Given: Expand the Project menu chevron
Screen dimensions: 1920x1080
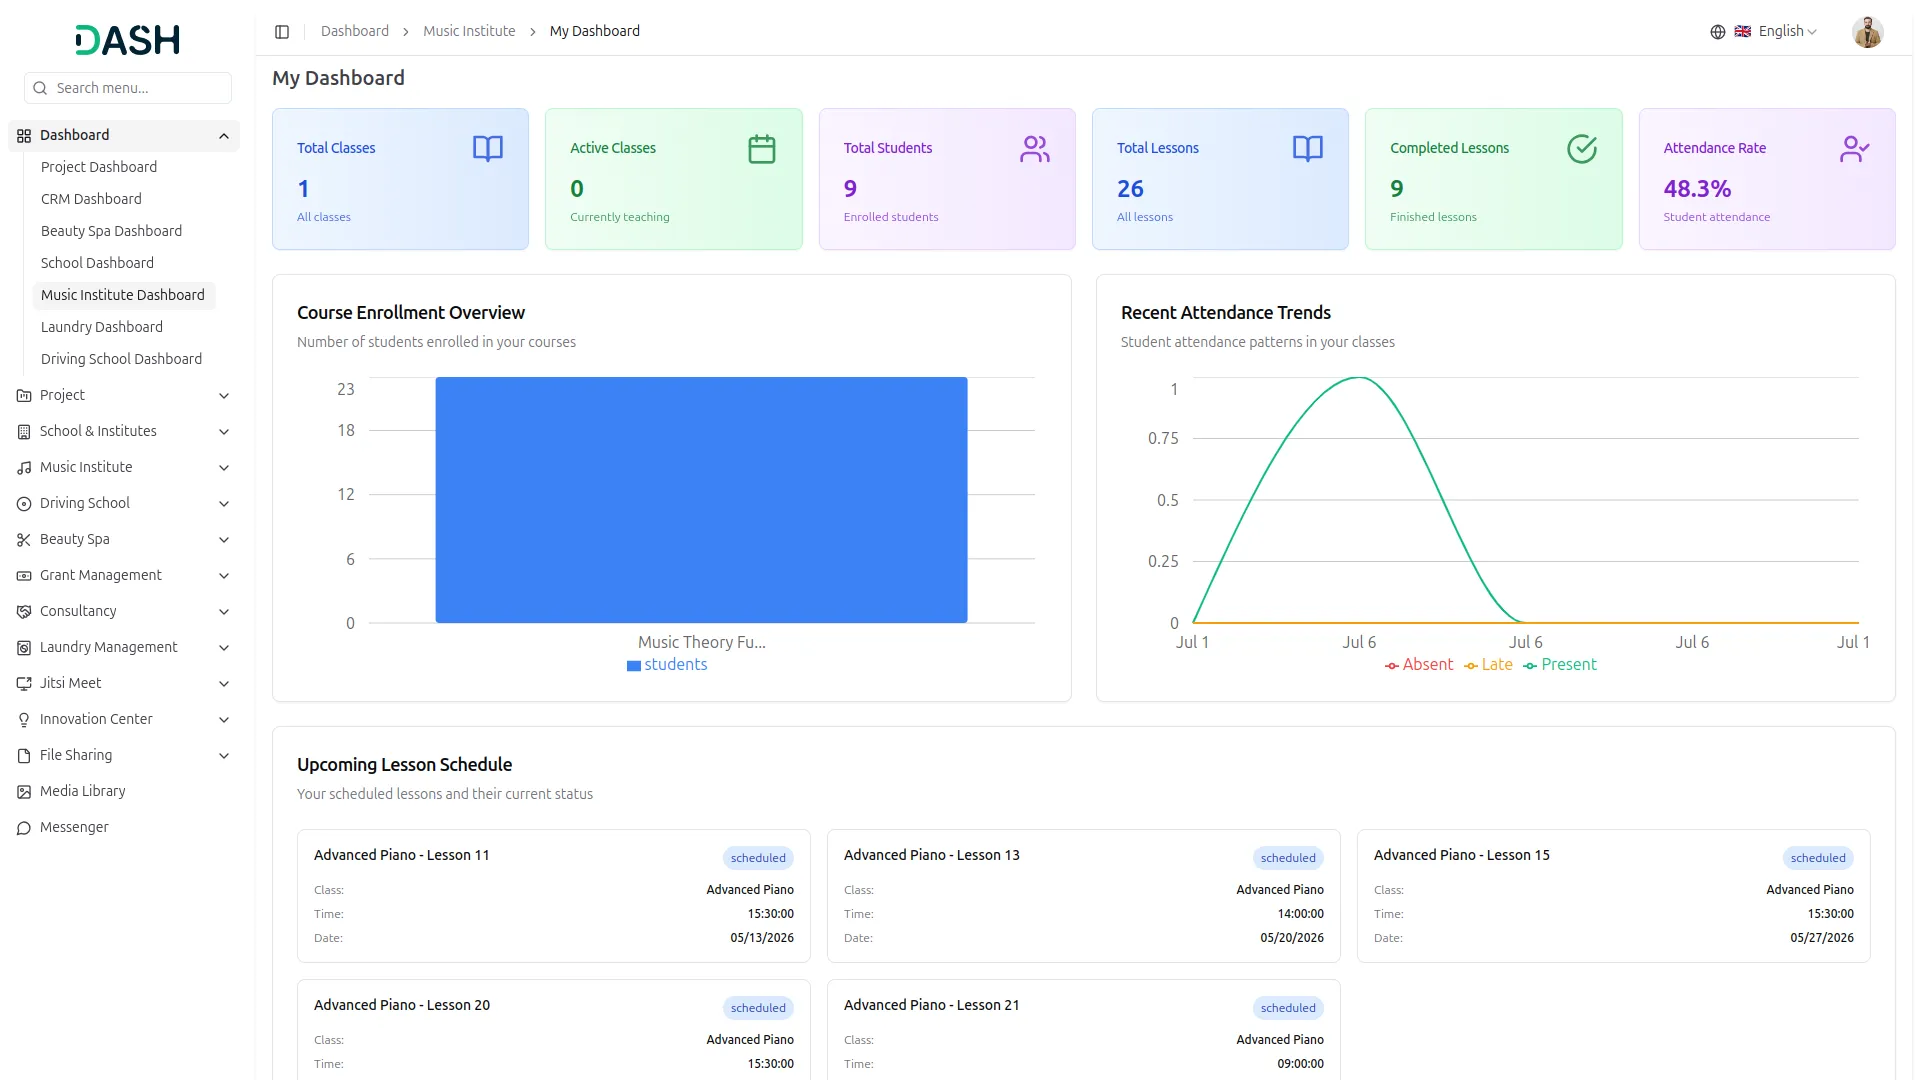Looking at the screenshot, I should click(224, 396).
